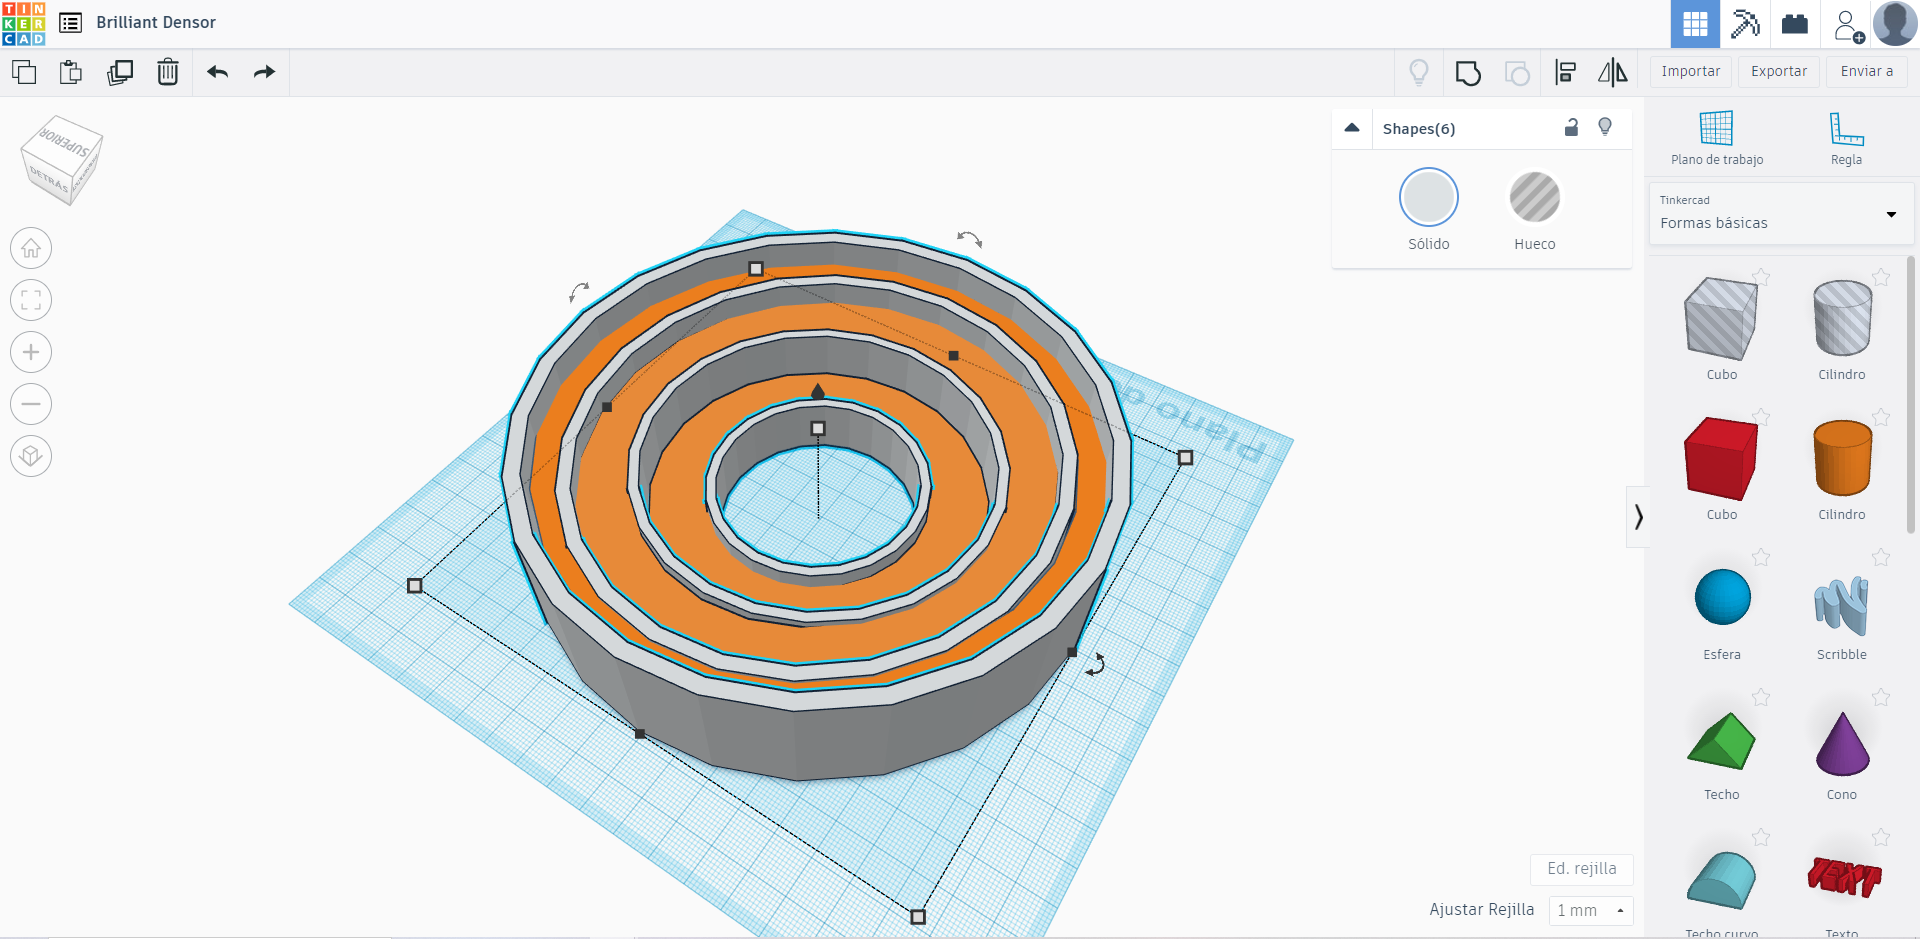This screenshot has height=939, width=1920.
Task: Rename the Brilliant Densor design title
Action: coord(156,22)
